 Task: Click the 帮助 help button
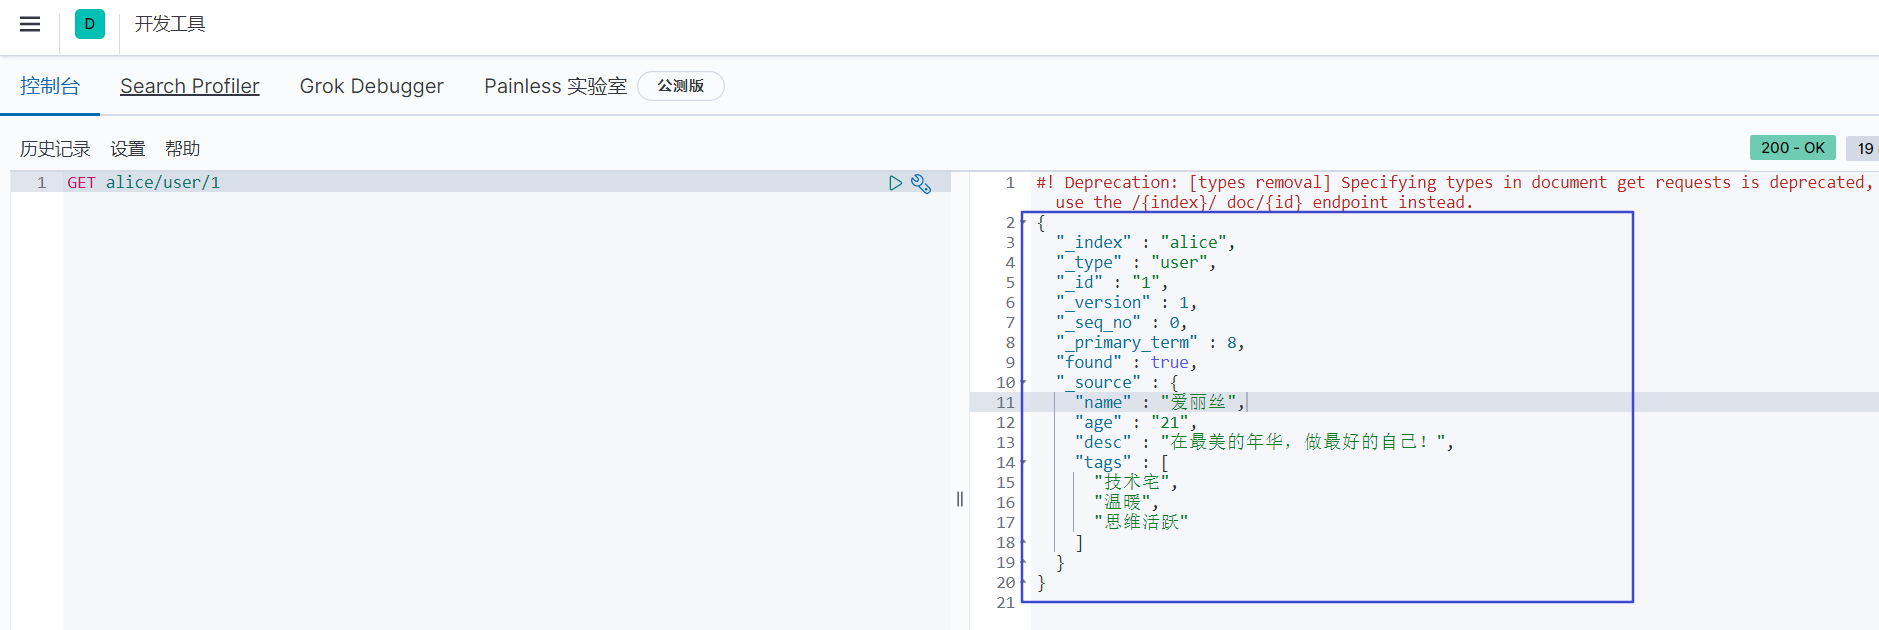(183, 149)
